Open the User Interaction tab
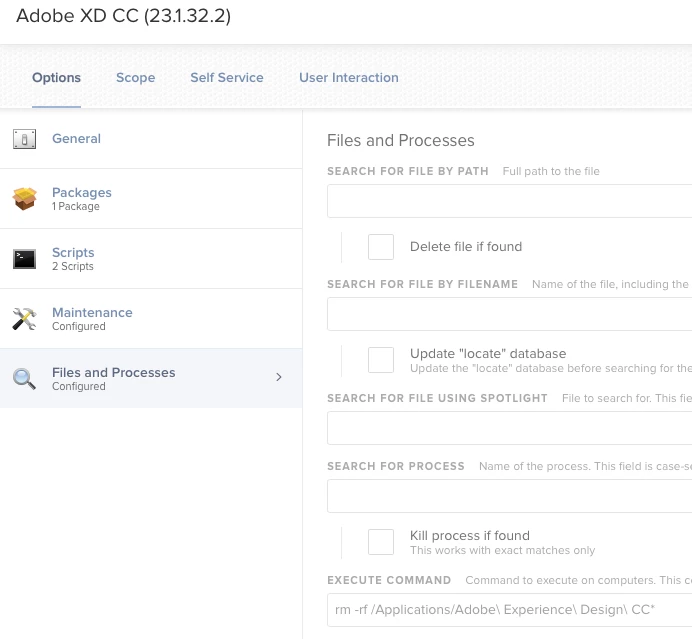The height and width of the screenshot is (639, 692). tap(349, 78)
